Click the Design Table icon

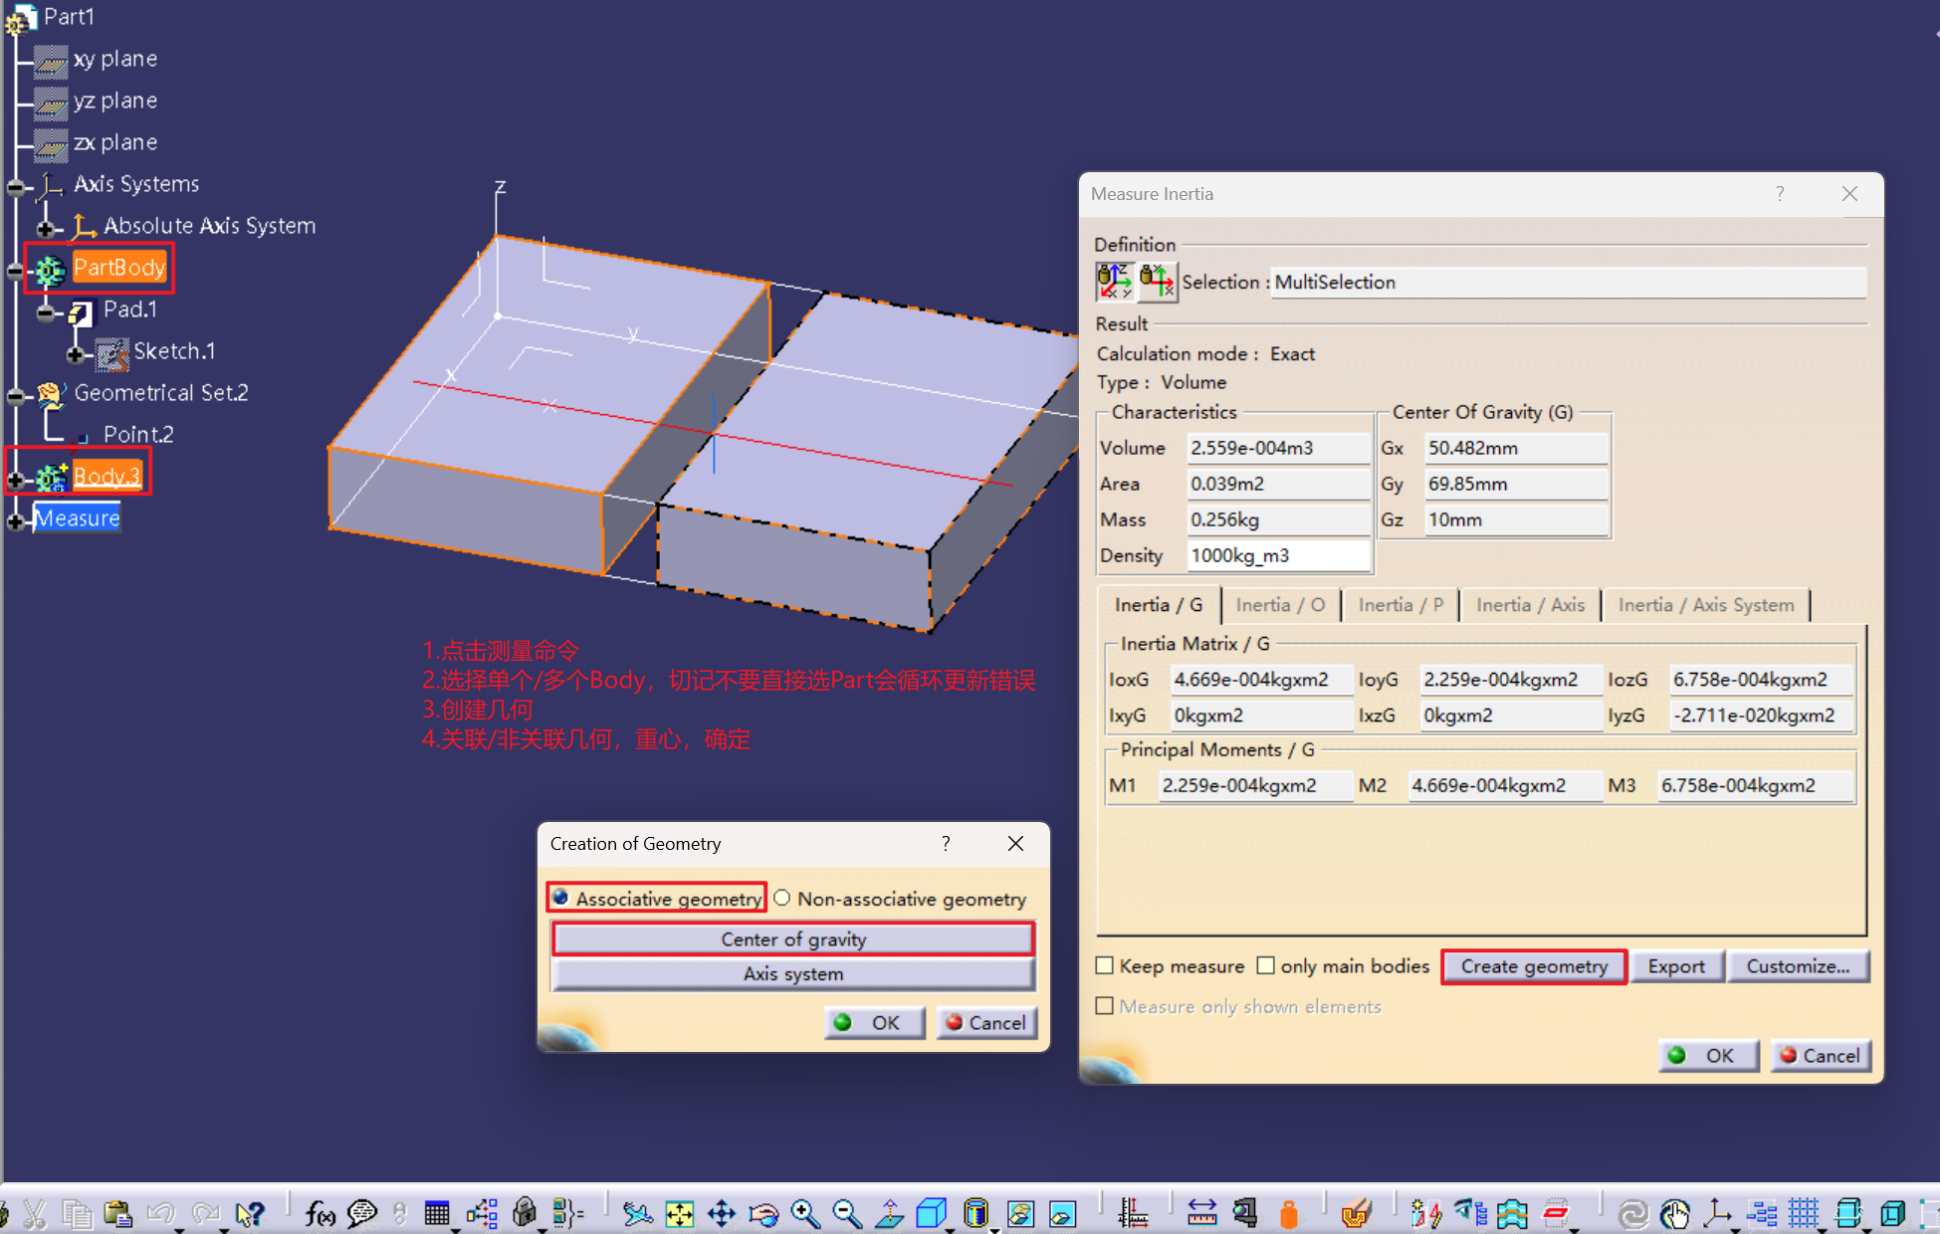[x=437, y=1213]
